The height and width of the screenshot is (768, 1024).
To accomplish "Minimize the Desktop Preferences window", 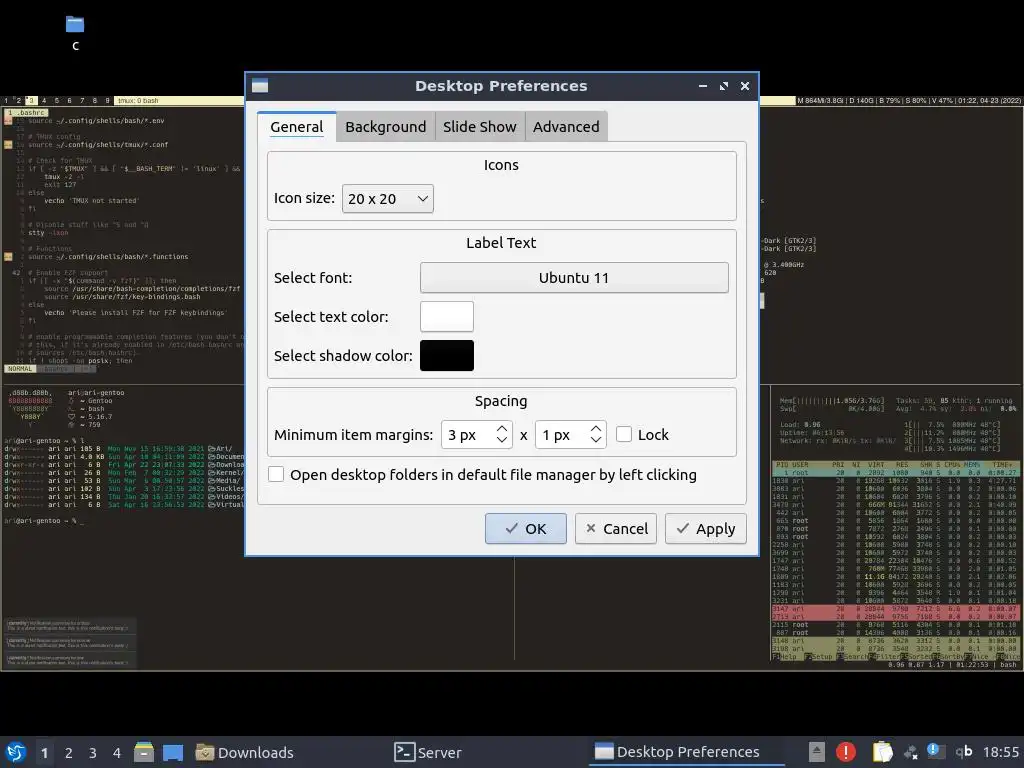I will [703, 86].
